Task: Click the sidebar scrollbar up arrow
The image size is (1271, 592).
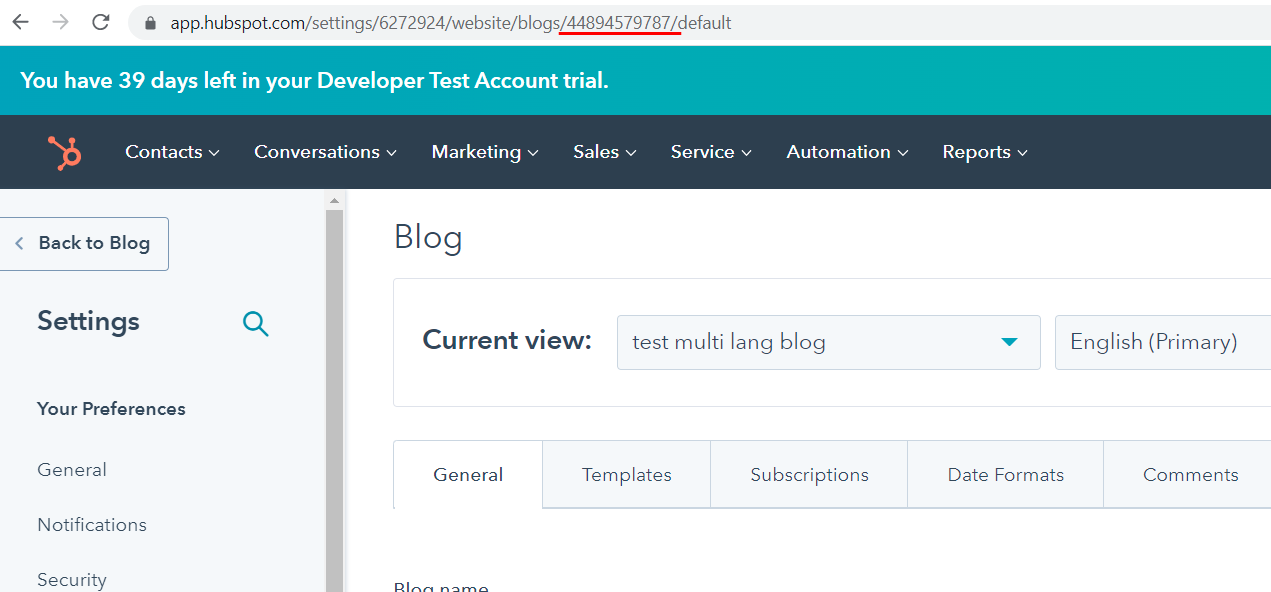Action: (x=335, y=200)
